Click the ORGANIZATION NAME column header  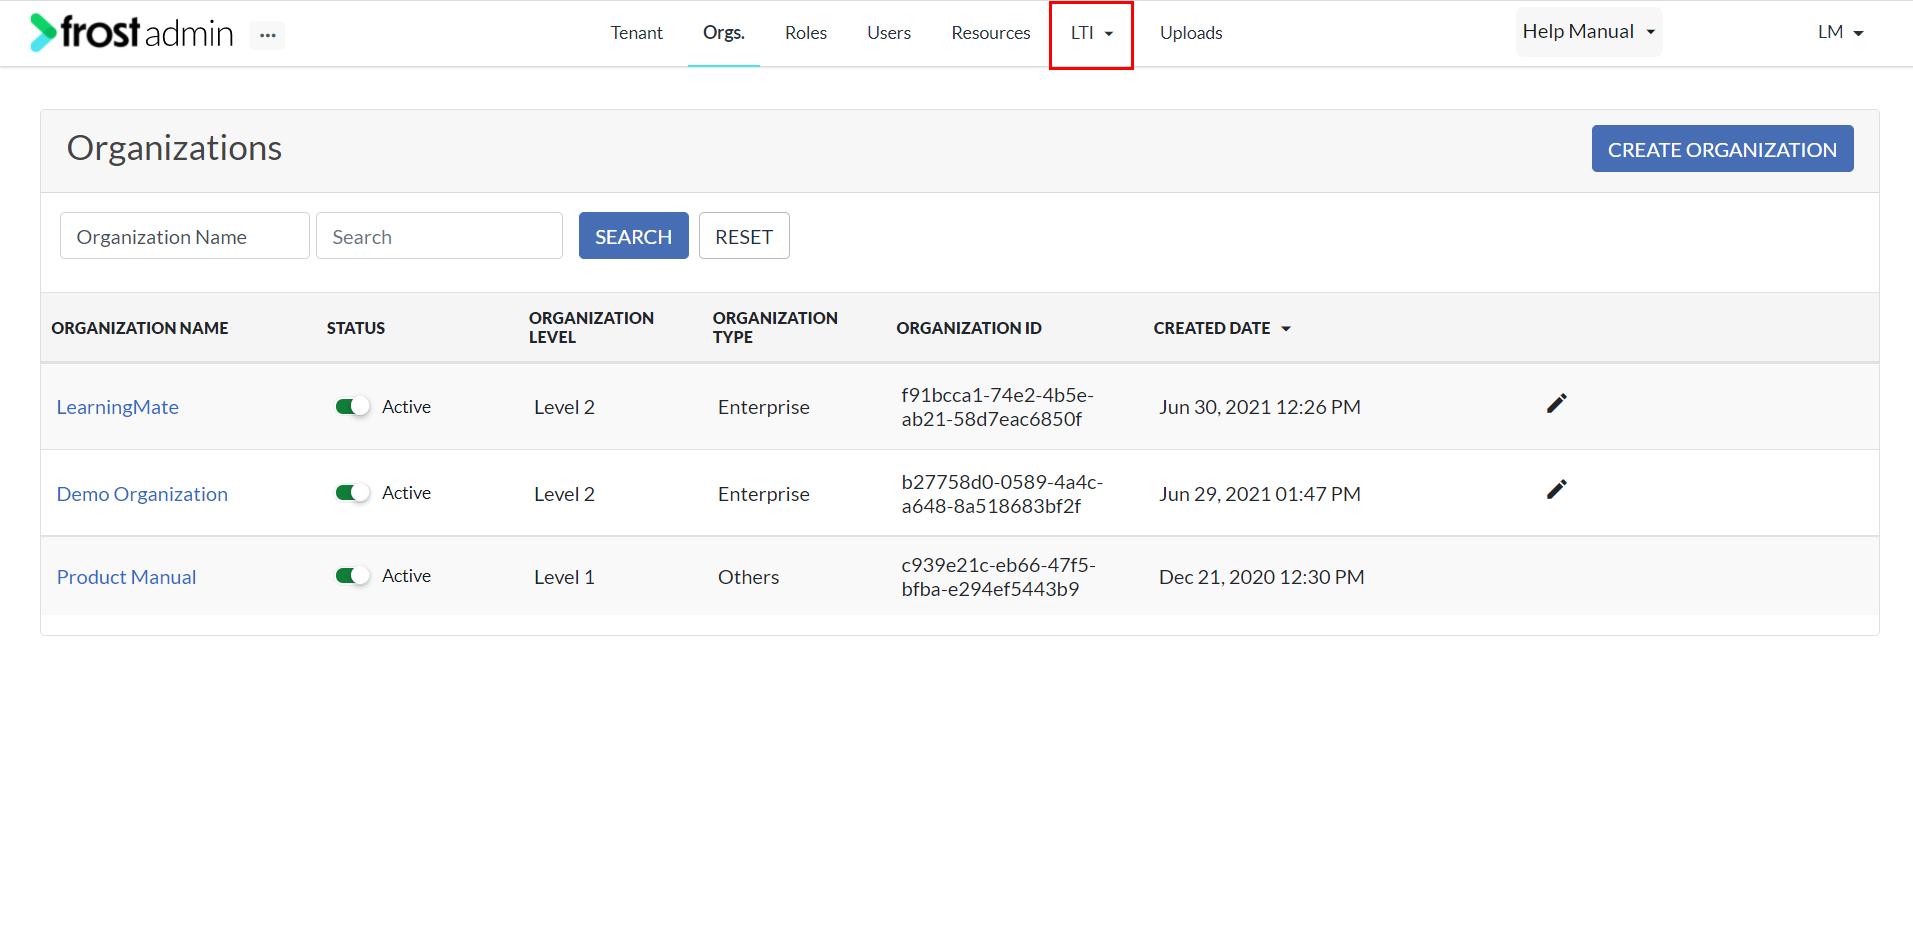(x=139, y=327)
